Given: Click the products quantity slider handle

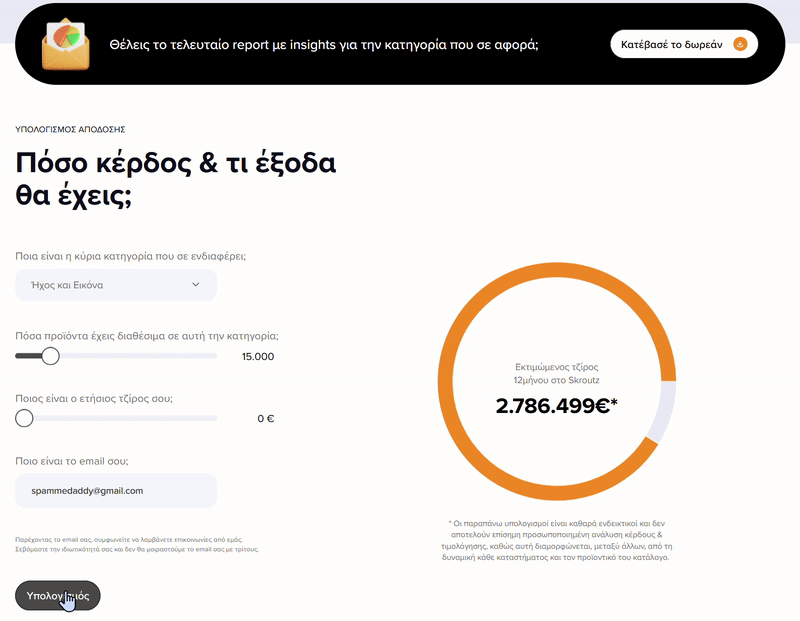Looking at the screenshot, I should pos(50,356).
